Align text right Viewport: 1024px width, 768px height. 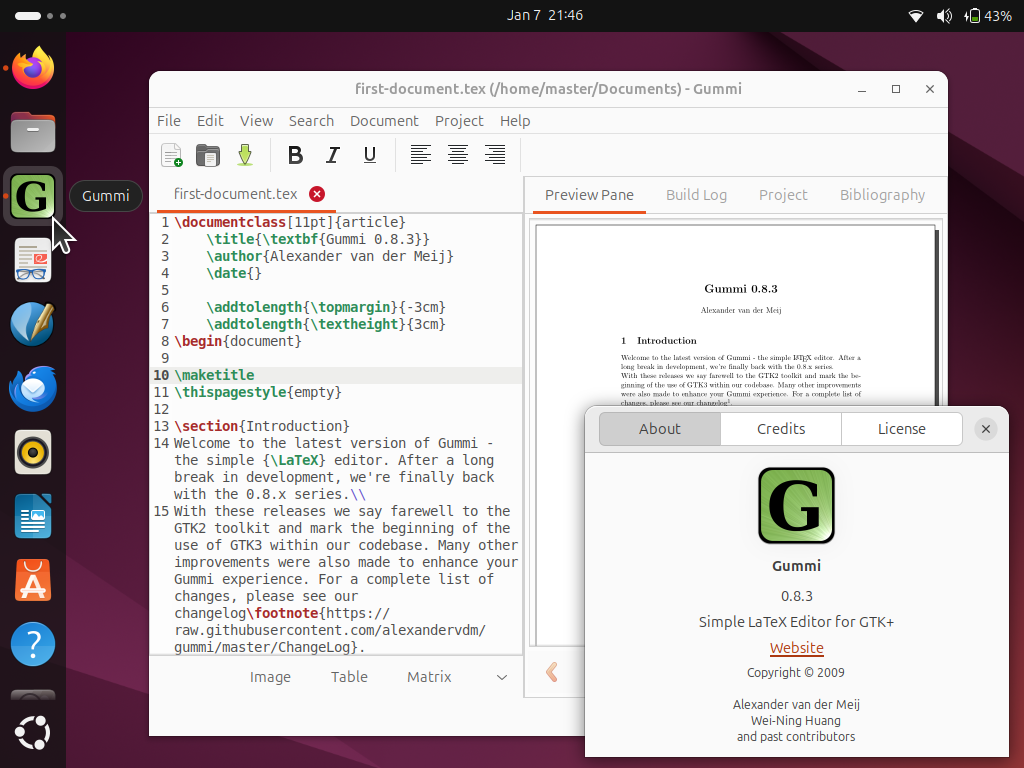click(495, 155)
